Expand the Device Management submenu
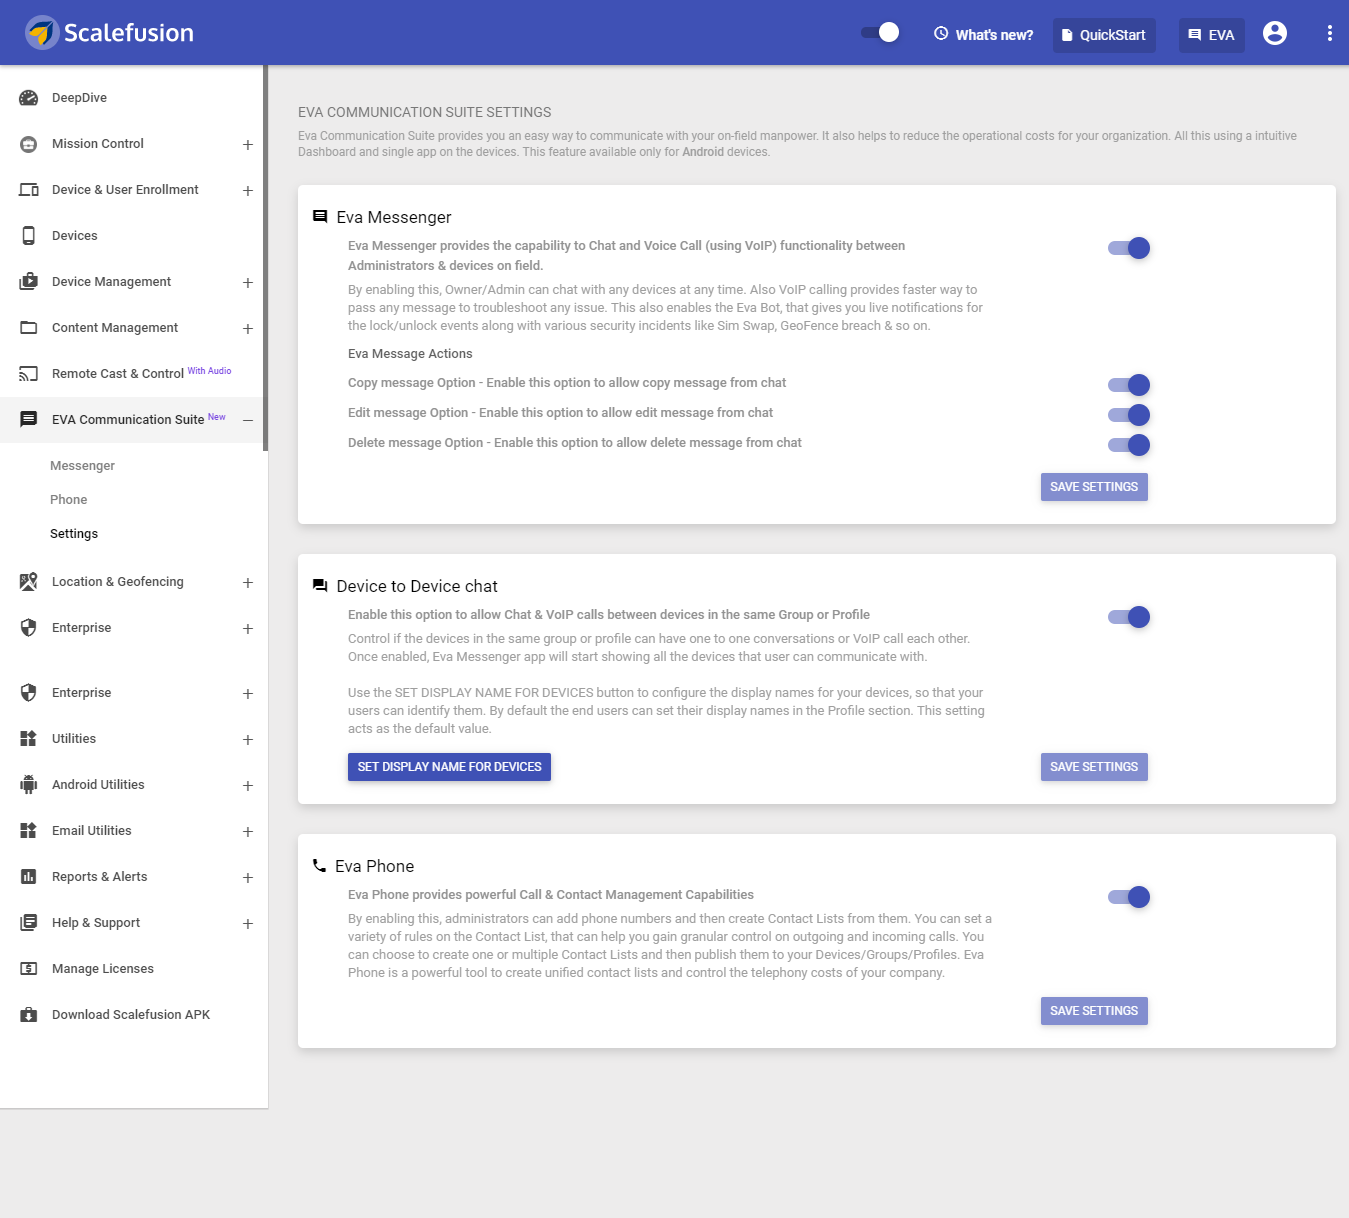Image resolution: width=1349 pixels, height=1218 pixels. 248,283
